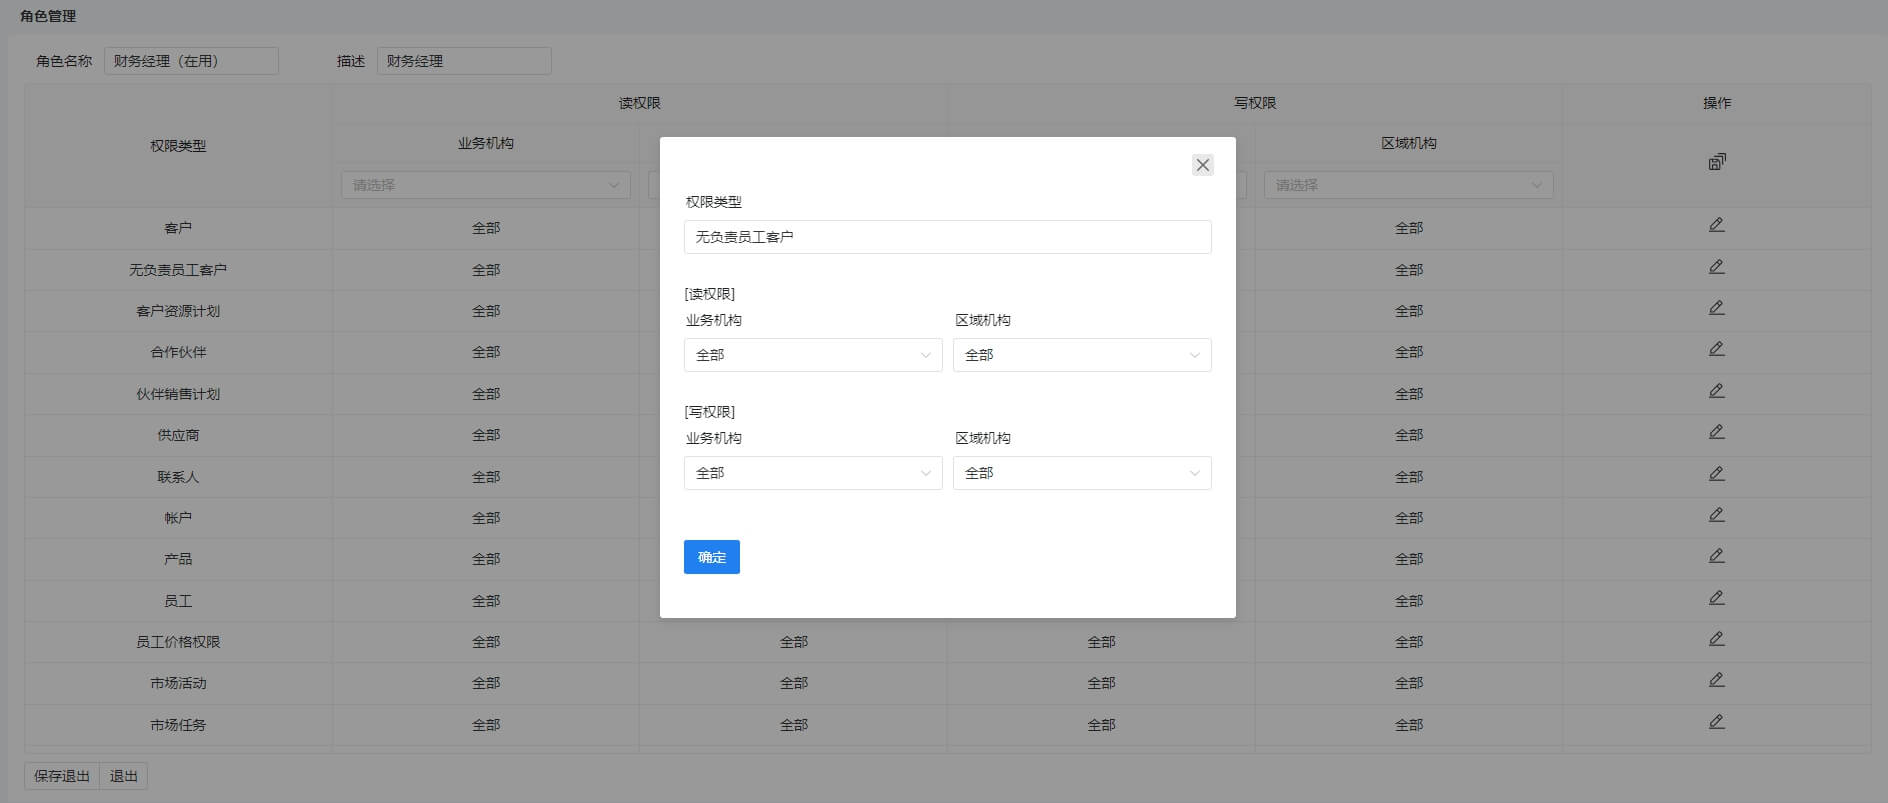Select the 产品 cell
The width and height of the screenshot is (1888, 803).
point(178,559)
